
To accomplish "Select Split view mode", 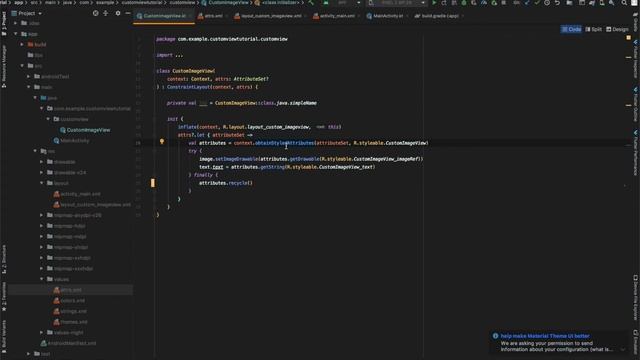I will pyautogui.click(x=593, y=29).
